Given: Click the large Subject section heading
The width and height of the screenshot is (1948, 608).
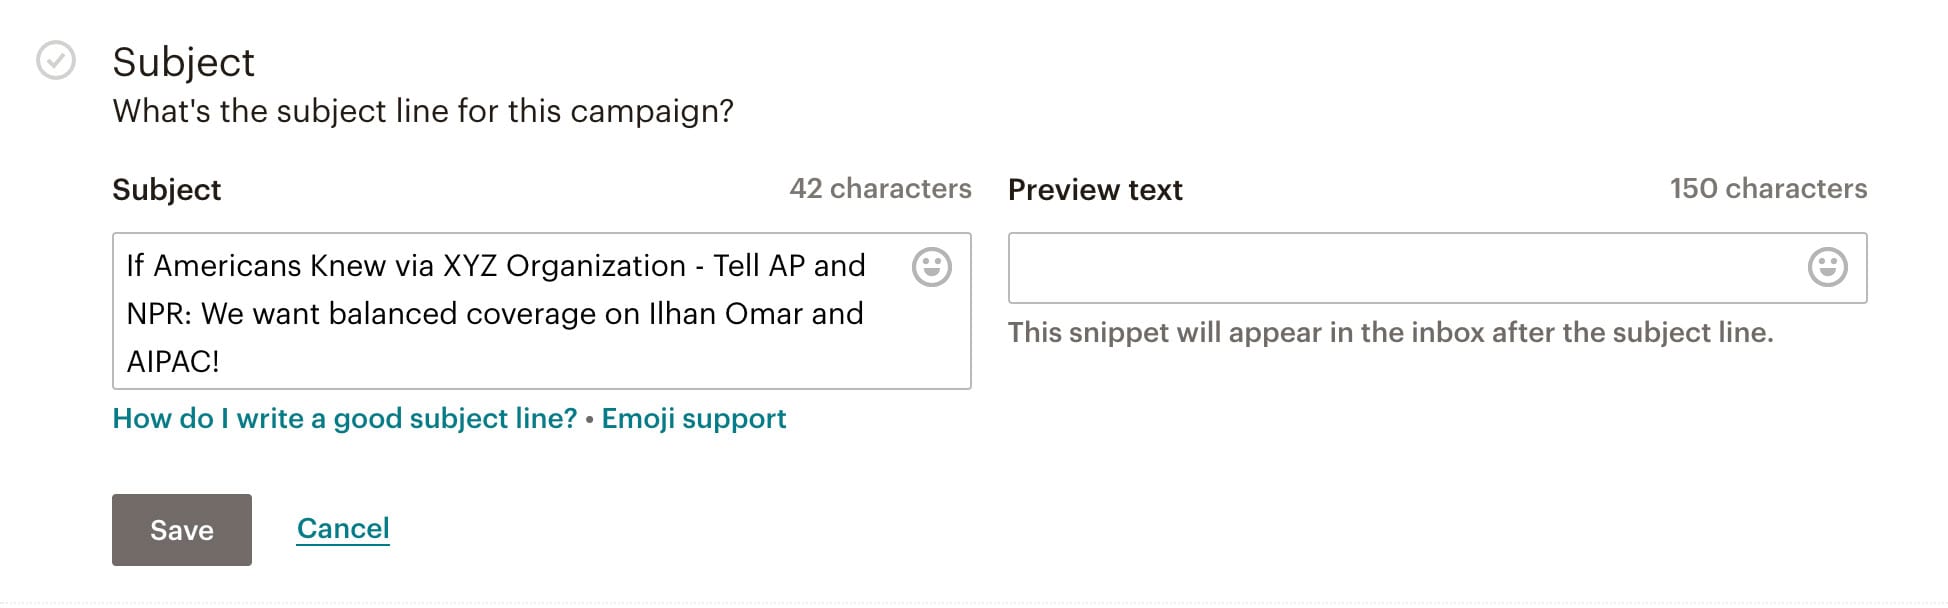Looking at the screenshot, I should point(183,62).
